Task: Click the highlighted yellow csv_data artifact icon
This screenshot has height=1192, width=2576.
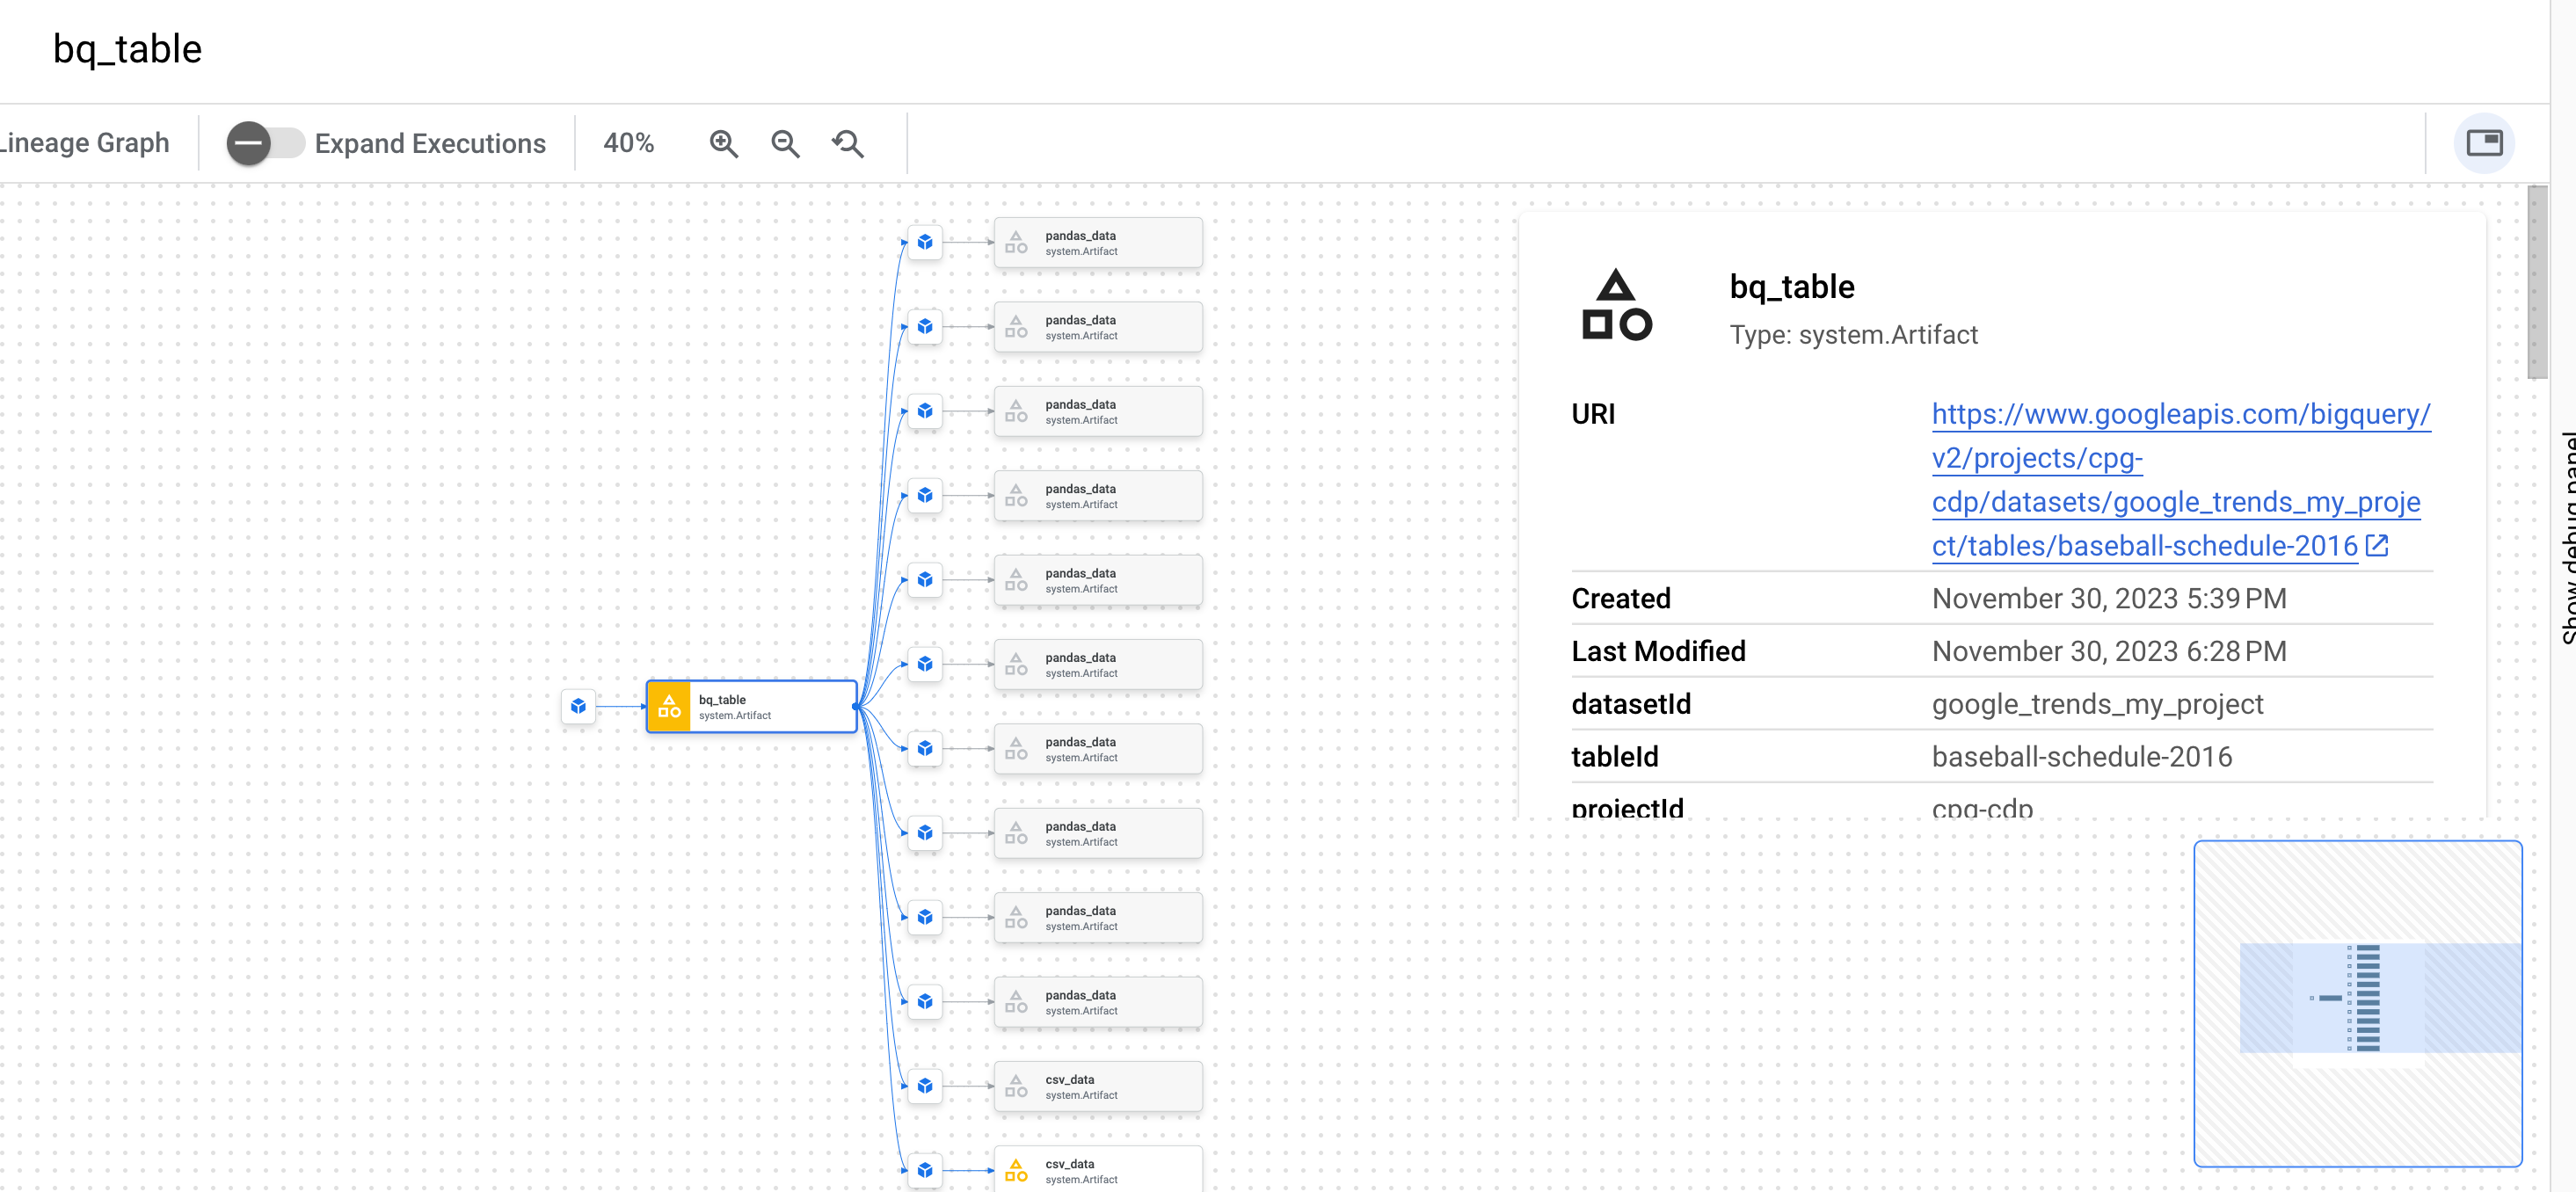Action: tap(1016, 1169)
